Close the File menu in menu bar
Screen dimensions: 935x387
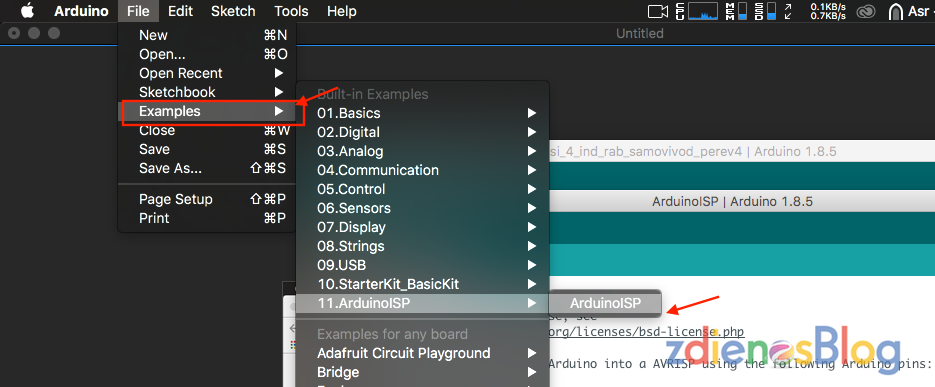(x=138, y=11)
